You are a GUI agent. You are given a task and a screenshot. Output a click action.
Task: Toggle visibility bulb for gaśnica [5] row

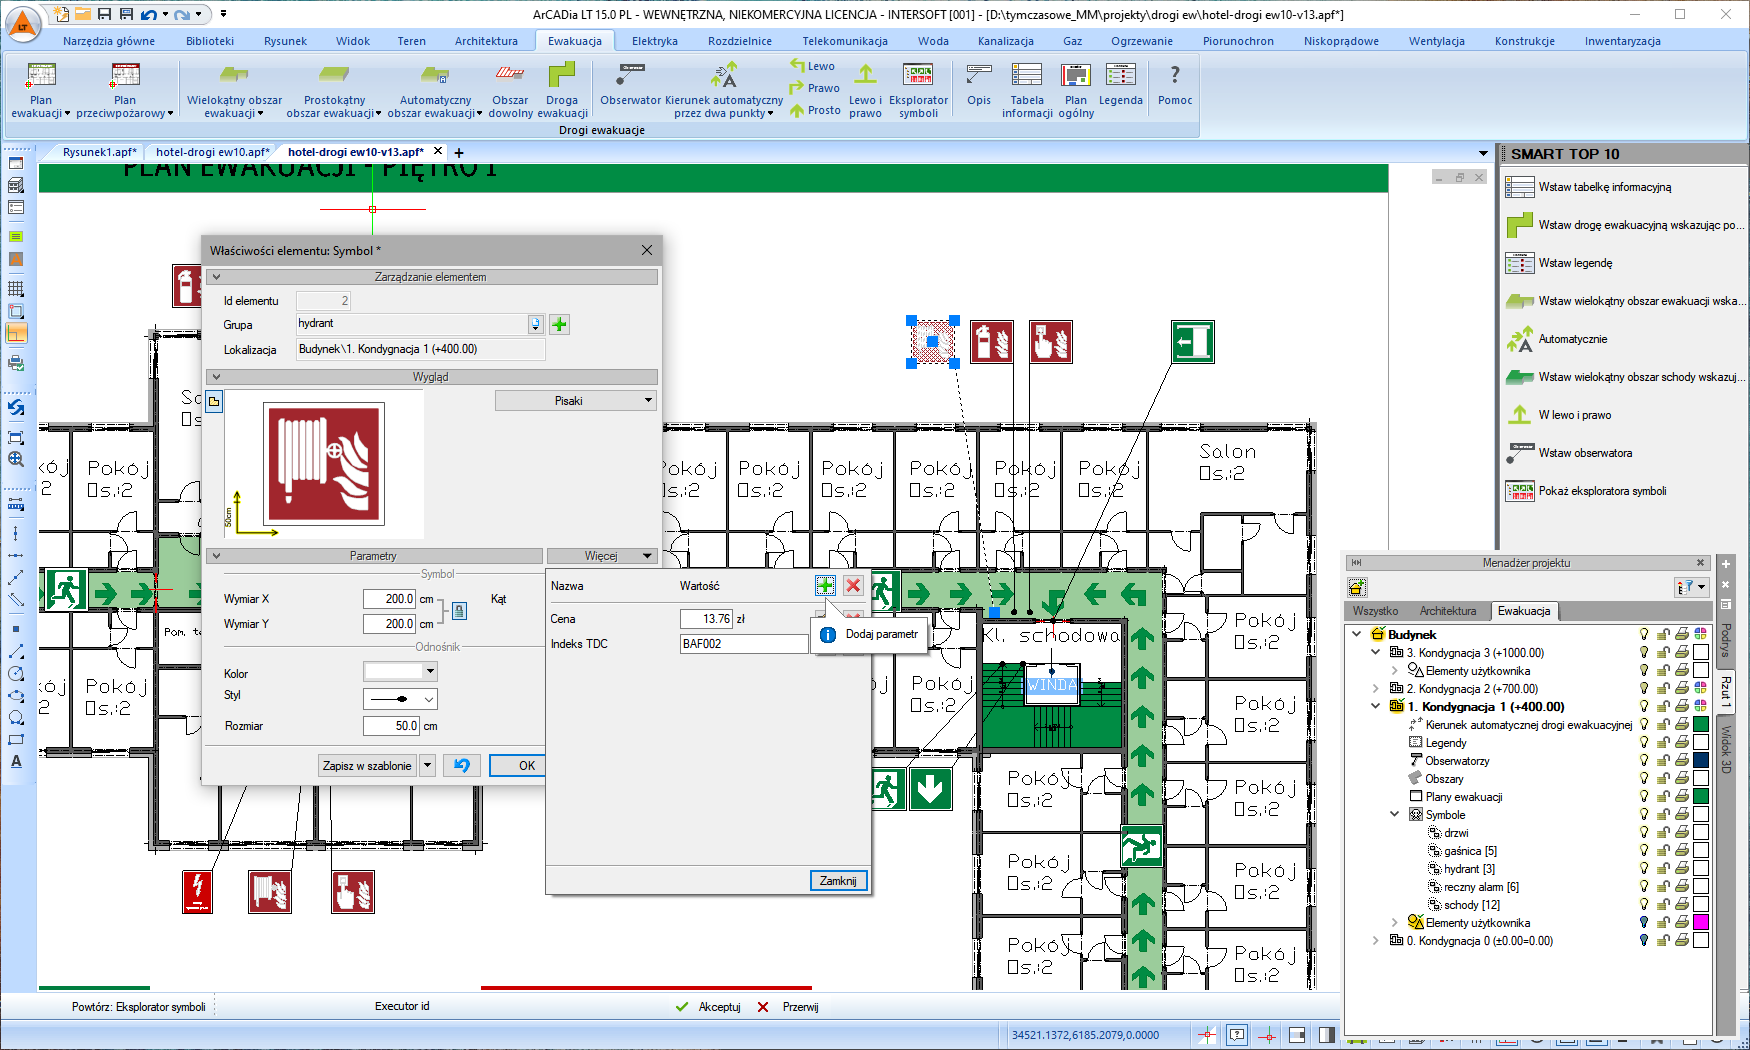click(x=1643, y=850)
